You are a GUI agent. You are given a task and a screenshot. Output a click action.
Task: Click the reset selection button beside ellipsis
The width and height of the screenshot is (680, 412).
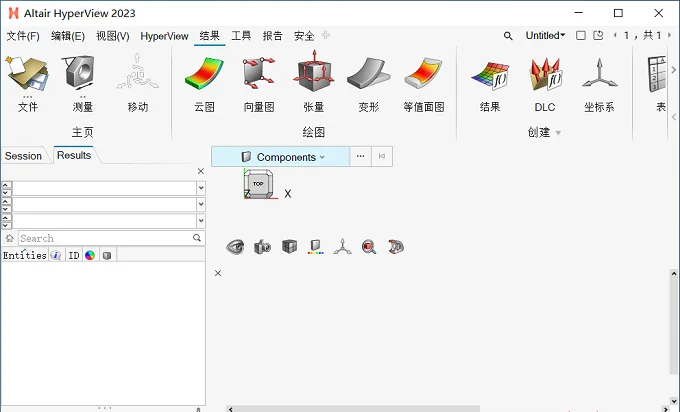(382, 157)
